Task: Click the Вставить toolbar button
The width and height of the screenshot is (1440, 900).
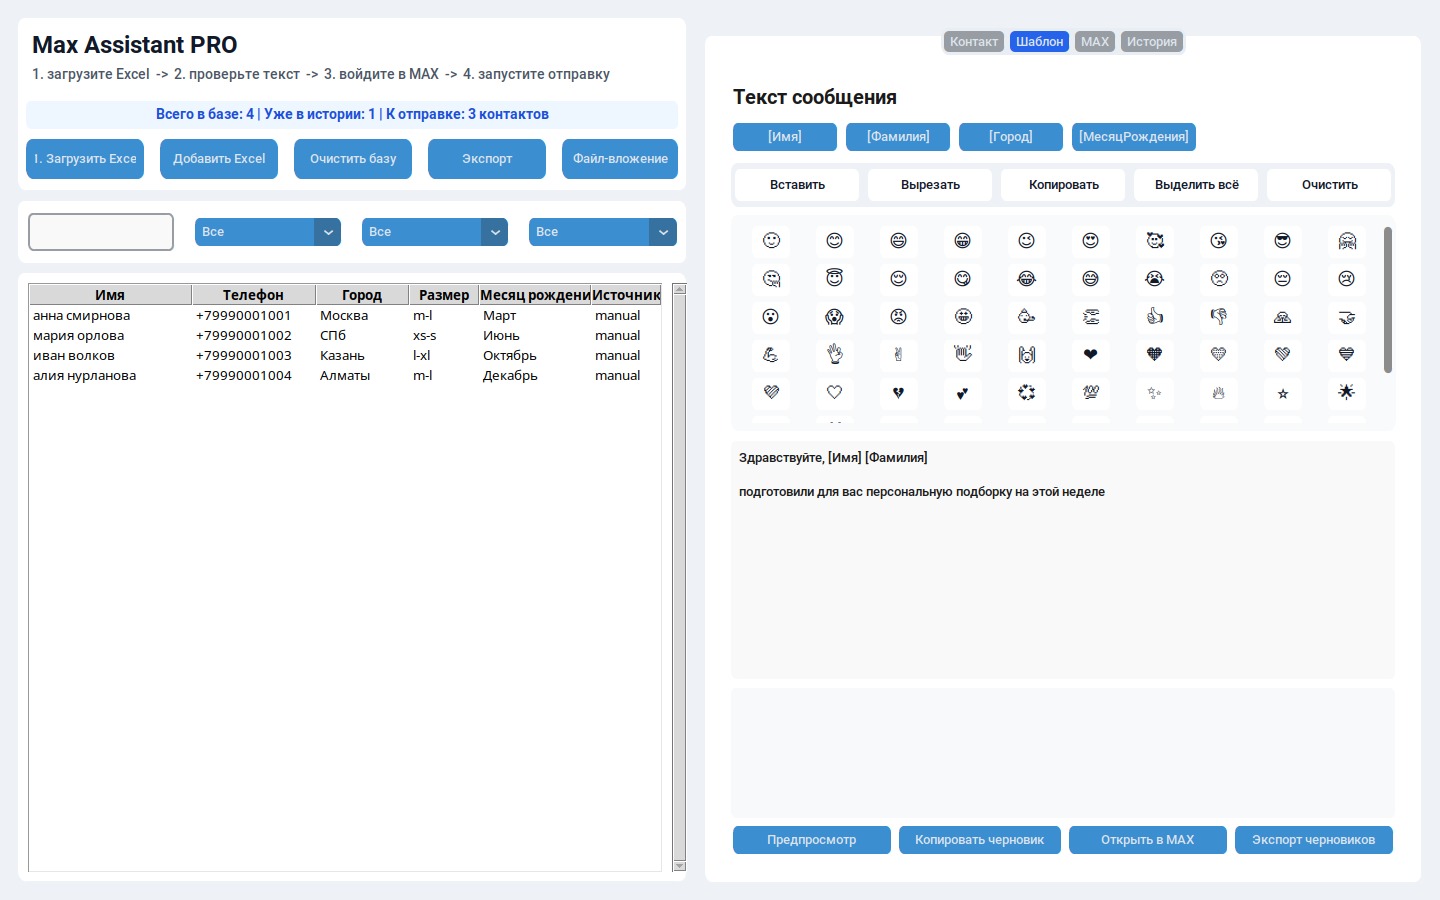Action: [x=797, y=185]
